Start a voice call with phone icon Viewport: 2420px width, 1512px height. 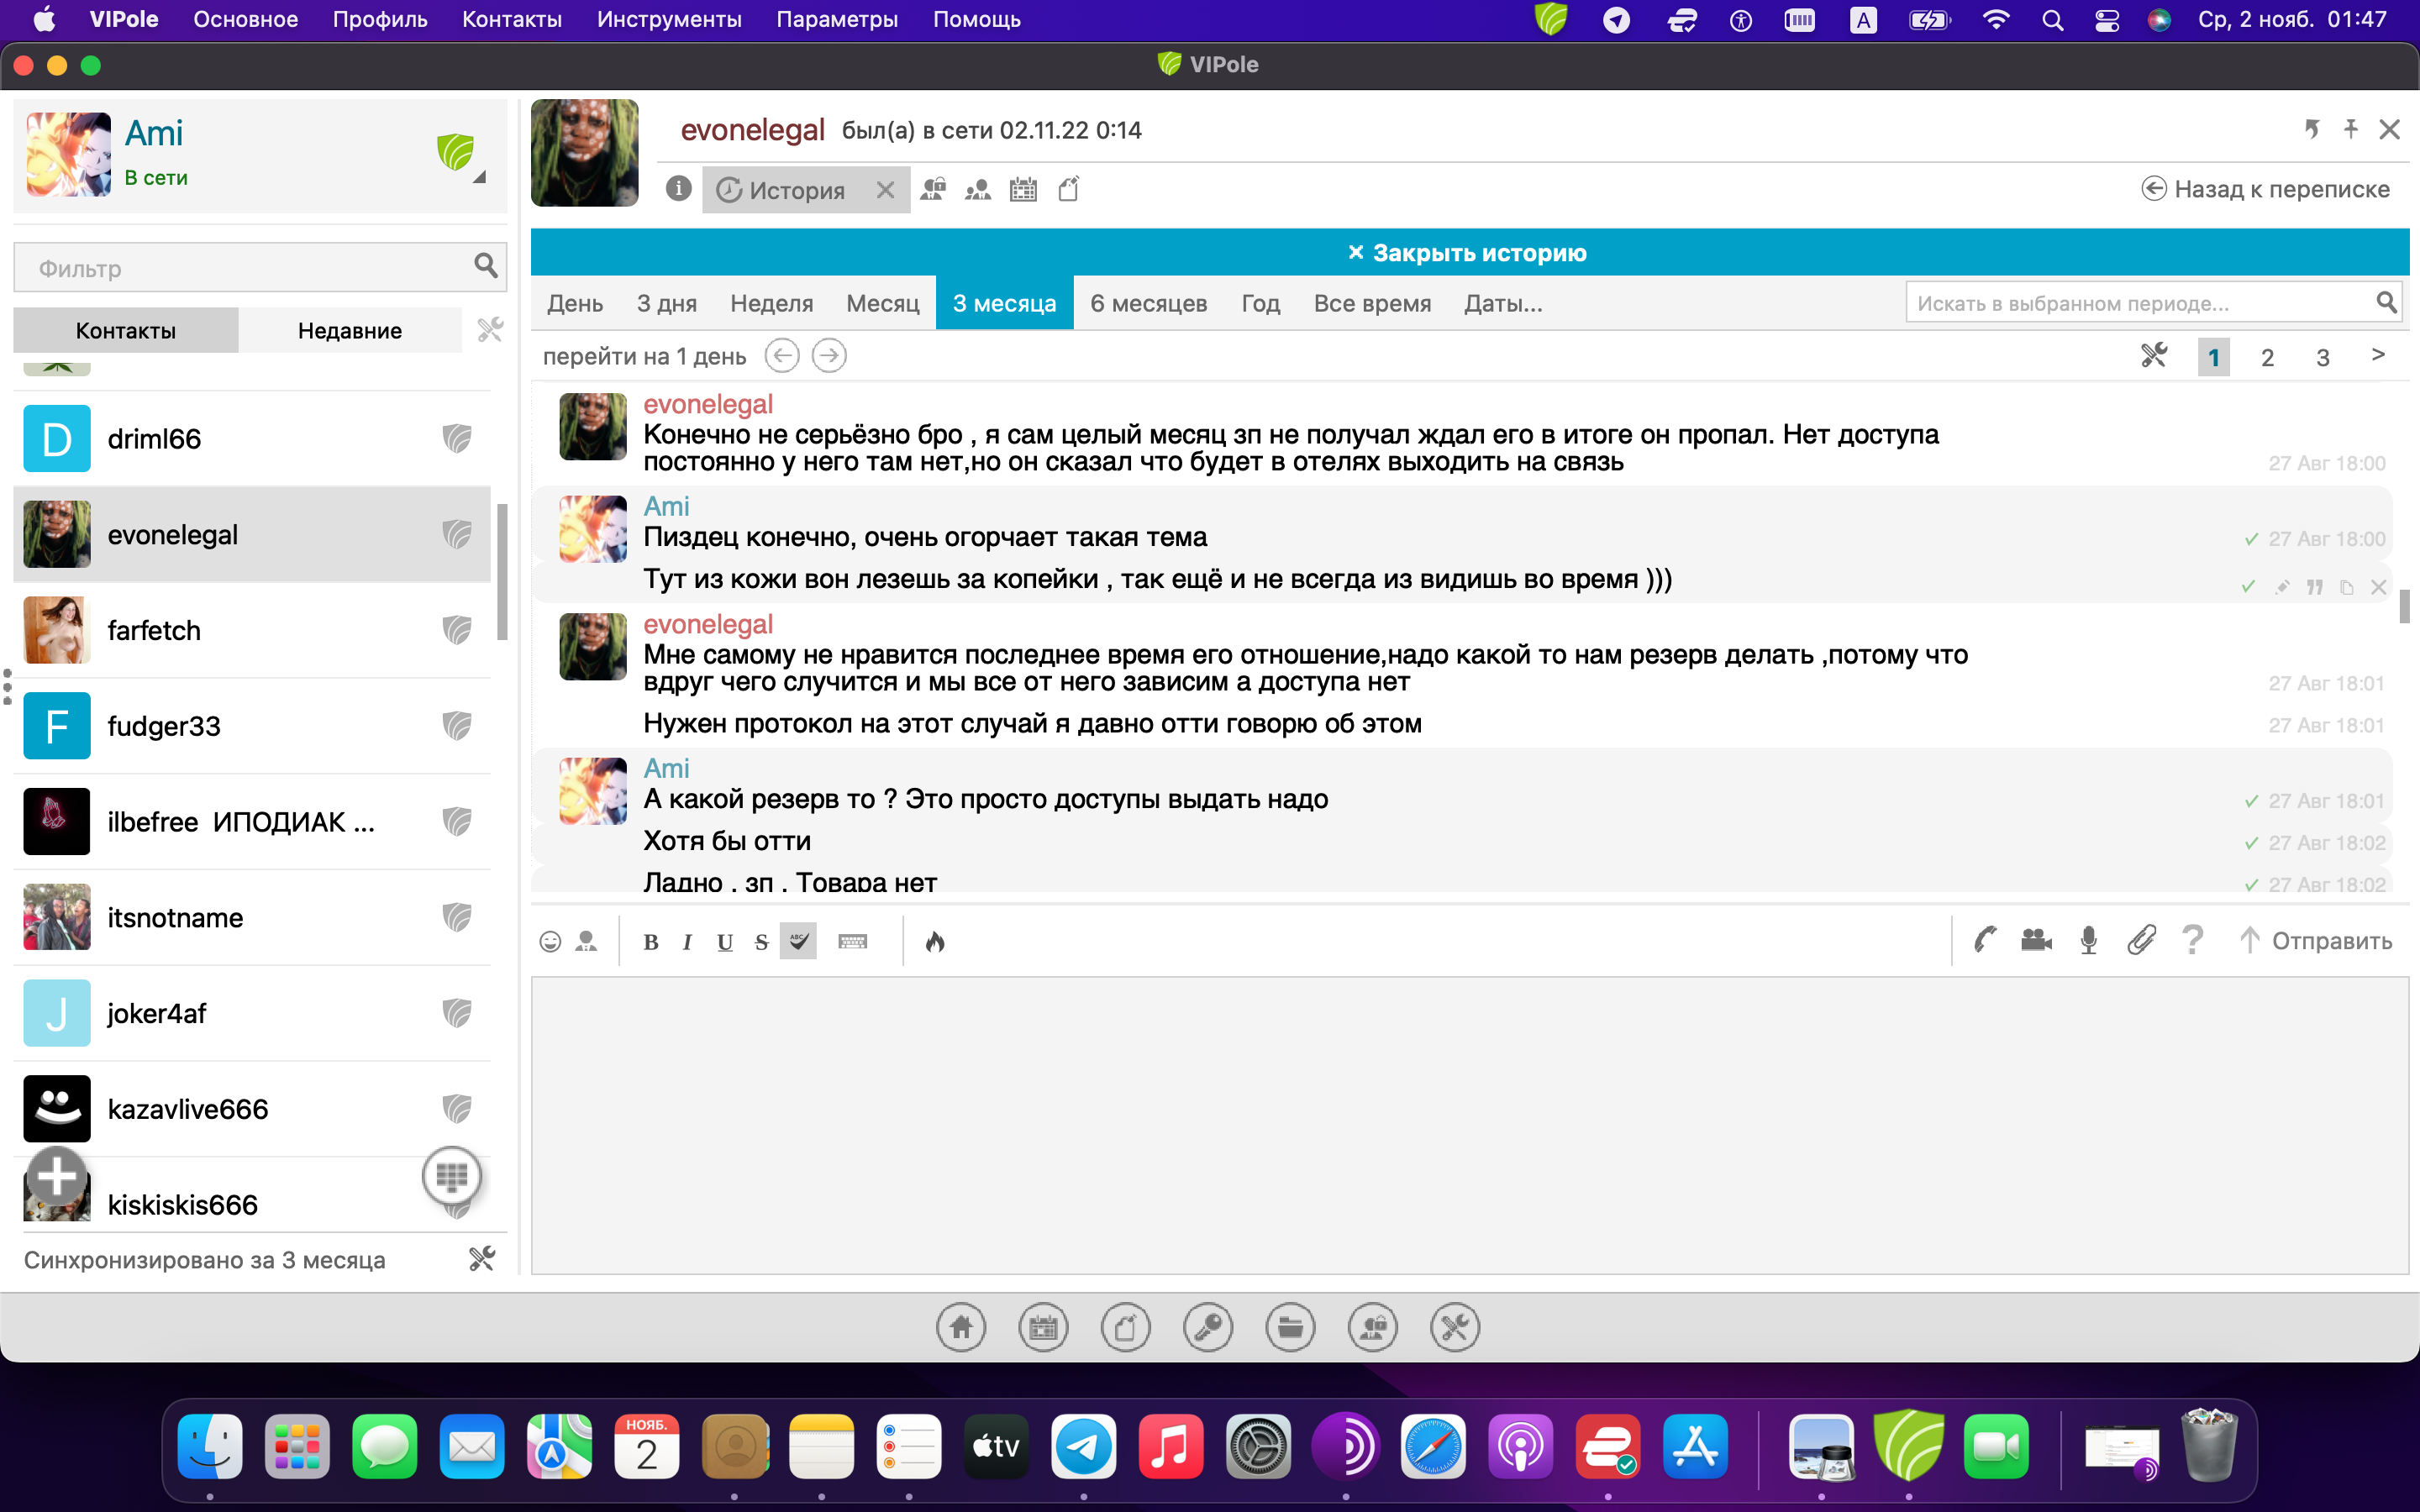point(1985,940)
